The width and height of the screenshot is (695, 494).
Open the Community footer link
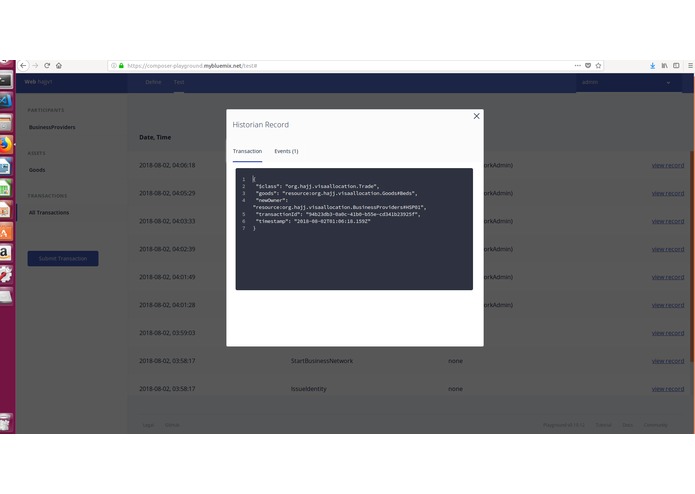pyautogui.click(x=655, y=425)
